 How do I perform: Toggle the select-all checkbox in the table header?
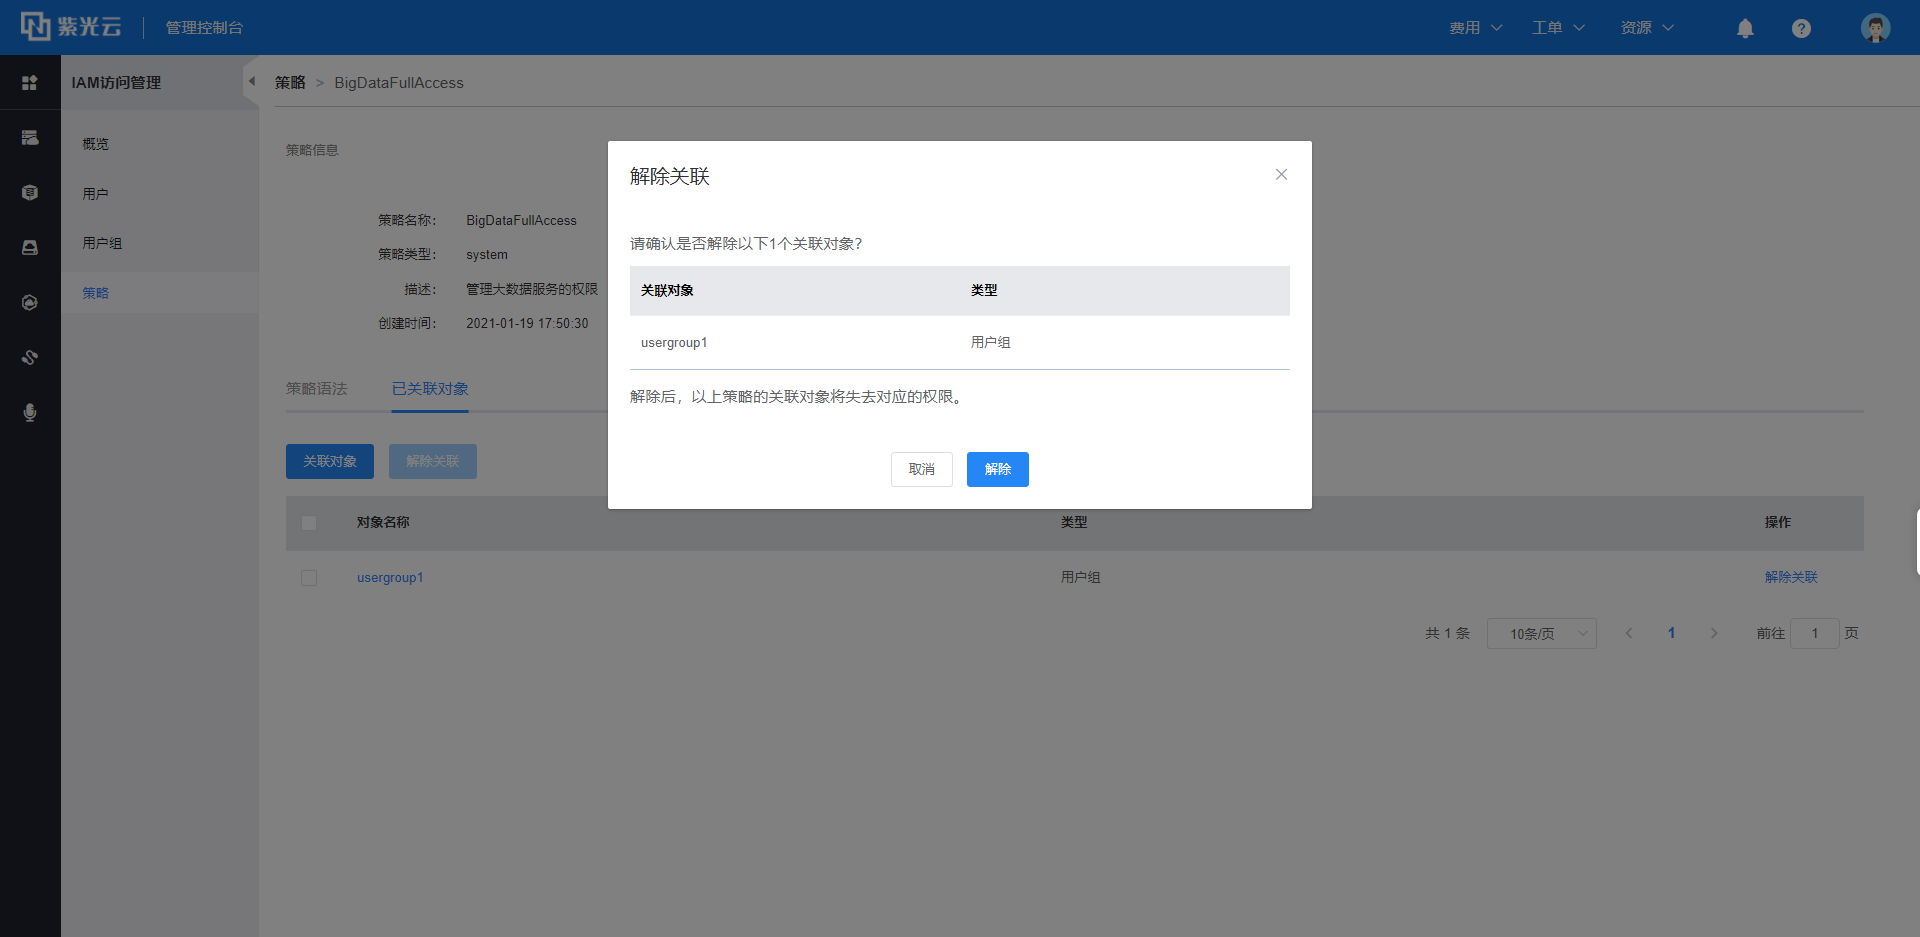click(309, 523)
